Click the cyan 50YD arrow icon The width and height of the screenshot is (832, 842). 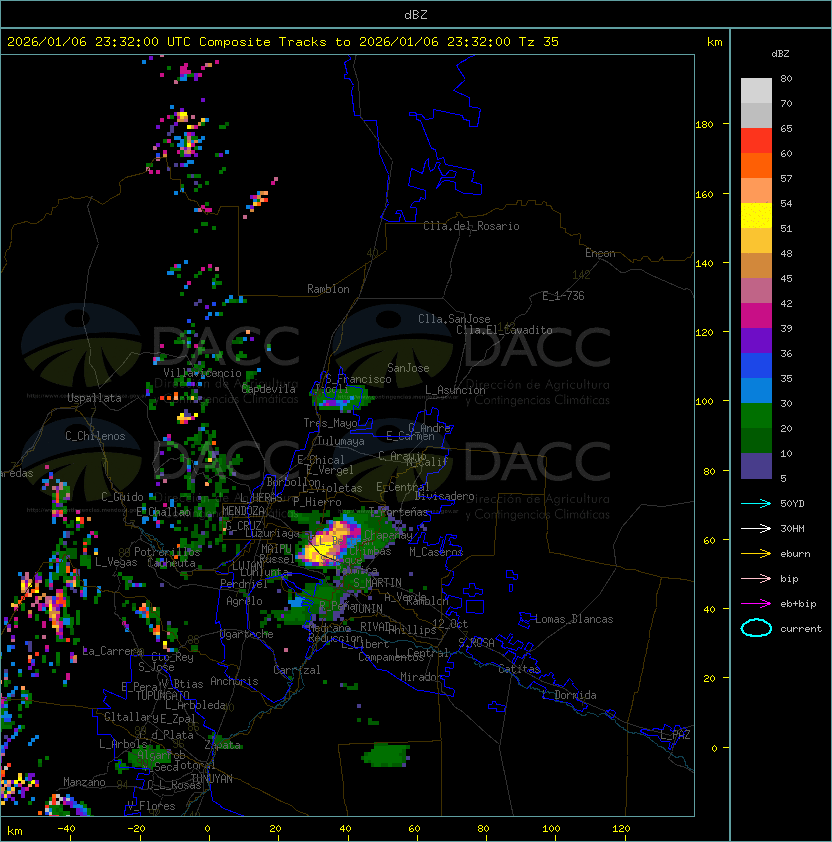(x=756, y=504)
